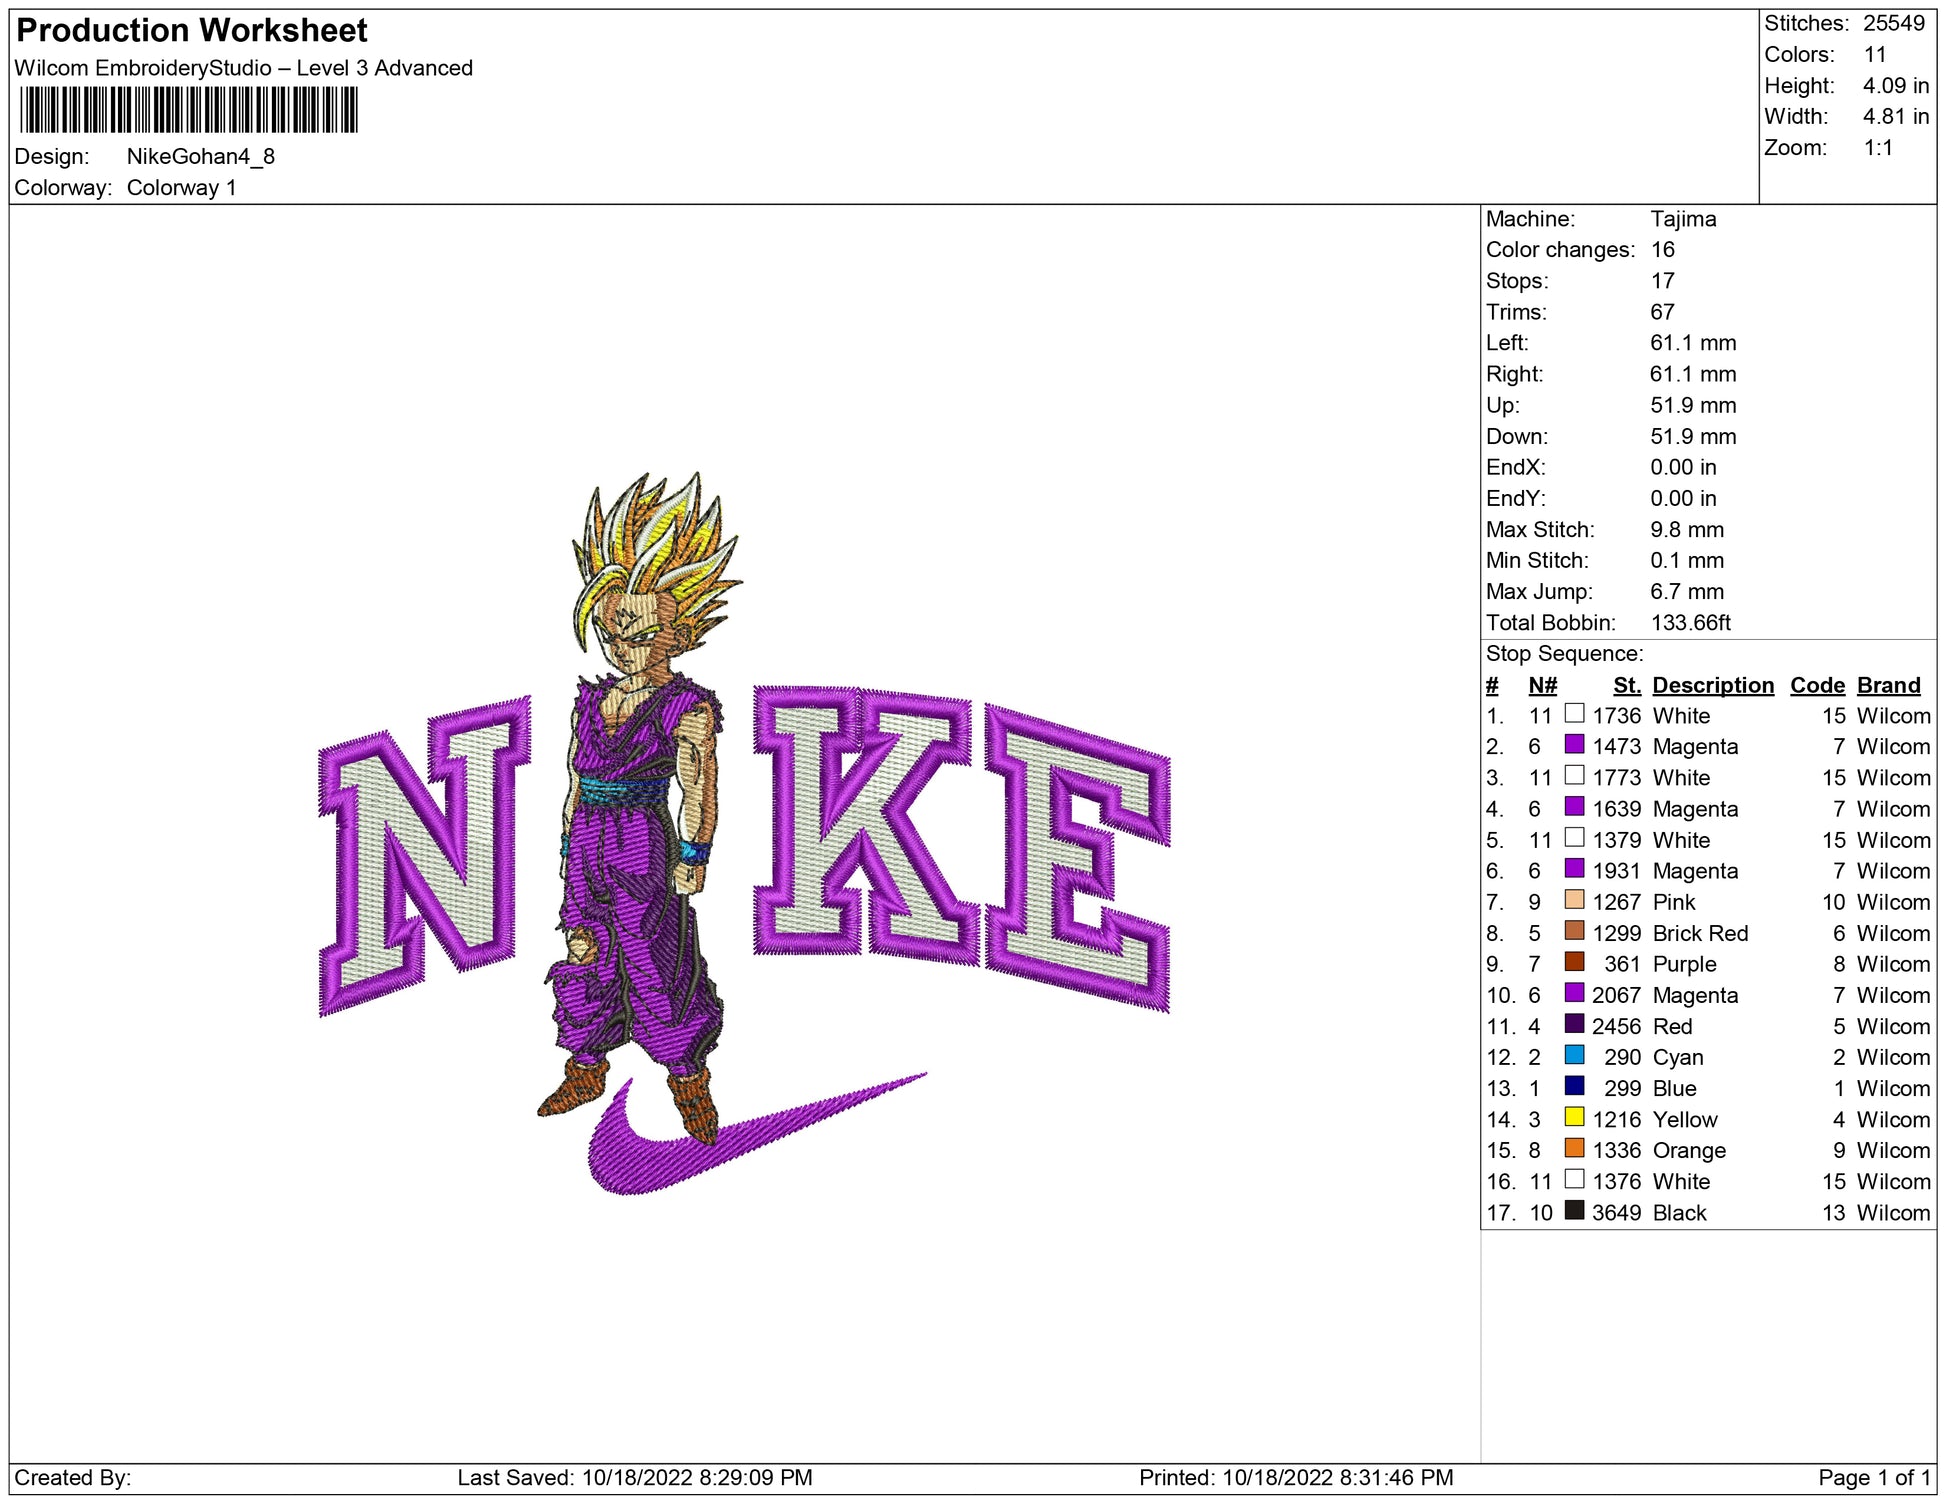The height and width of the screenshot is (1497, 1946).
Task: Click the Brand column header
Action: 1888,685
